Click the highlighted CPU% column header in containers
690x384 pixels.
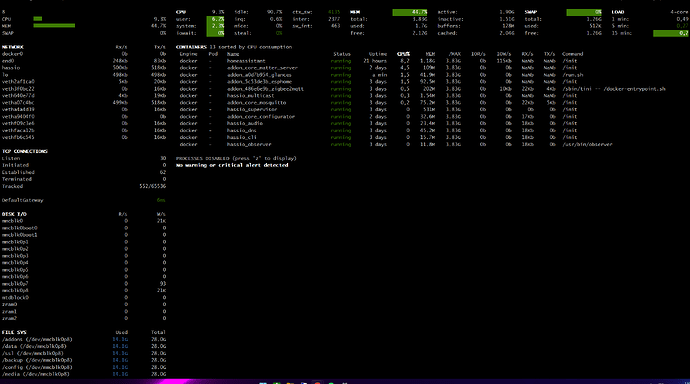click(403, 54)
